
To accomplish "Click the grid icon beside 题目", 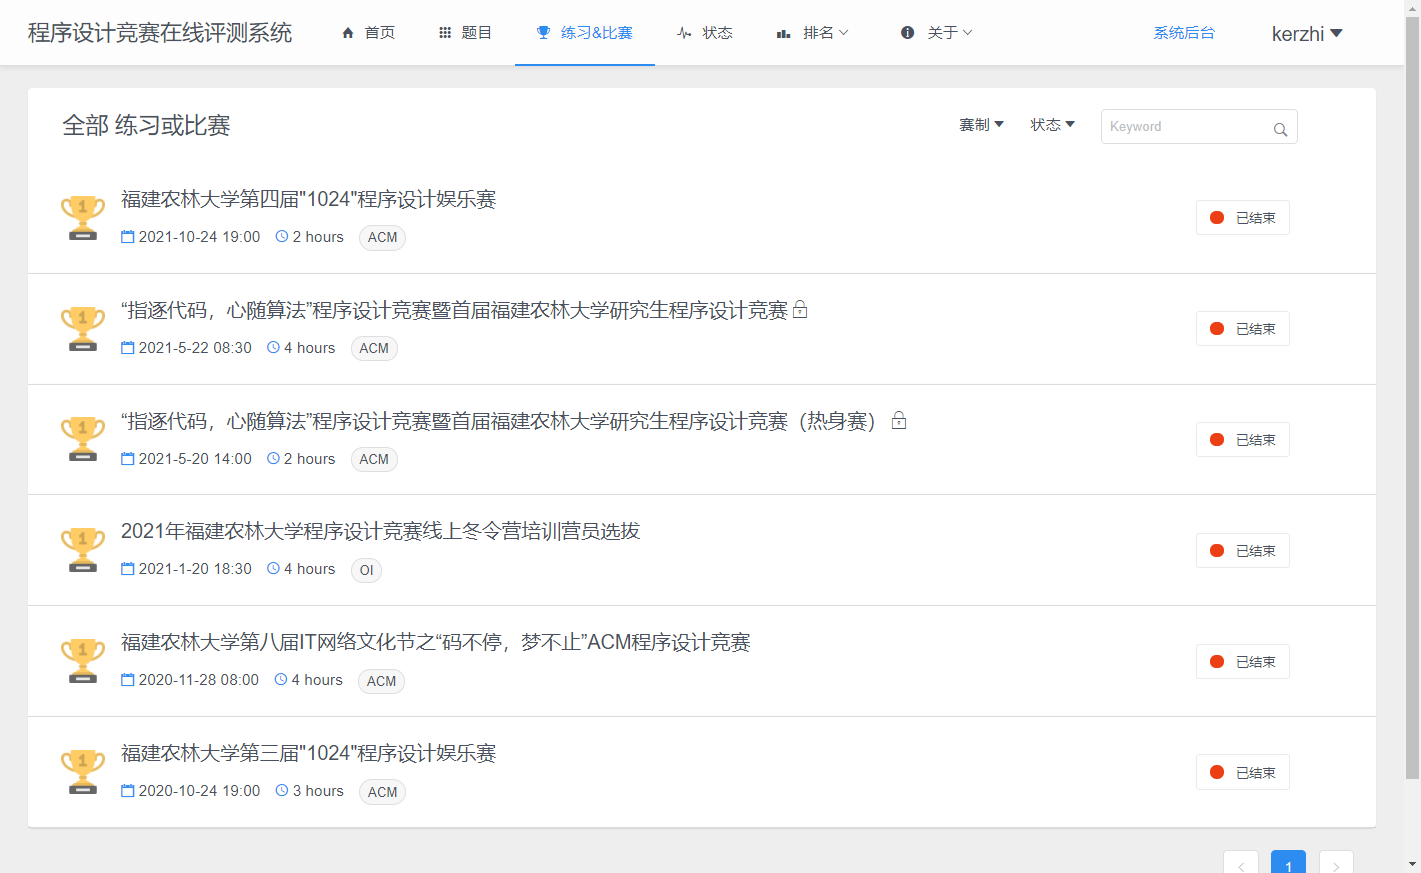I will tap(445, 33).
